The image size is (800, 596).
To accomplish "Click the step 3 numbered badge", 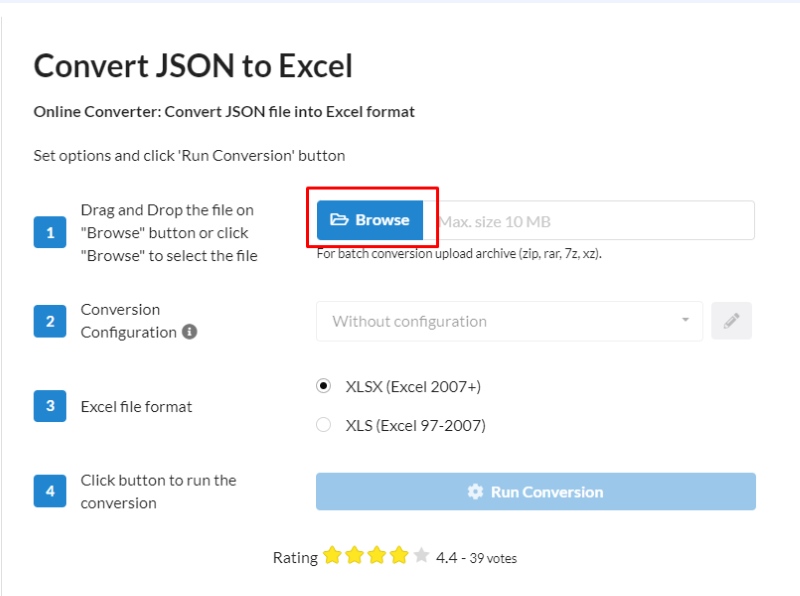I will [50, 406].
